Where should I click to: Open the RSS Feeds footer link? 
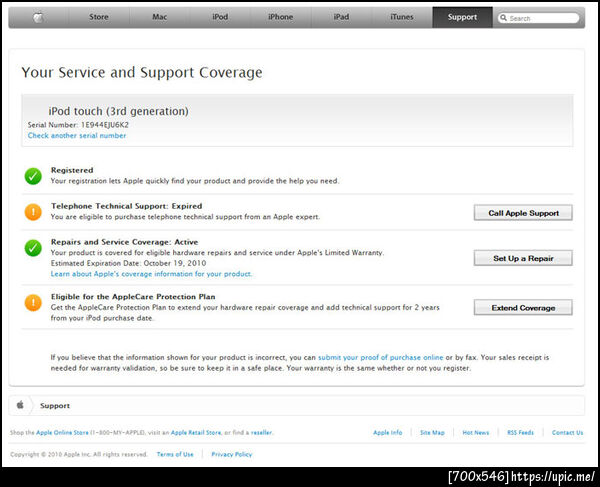coord(520,433)
